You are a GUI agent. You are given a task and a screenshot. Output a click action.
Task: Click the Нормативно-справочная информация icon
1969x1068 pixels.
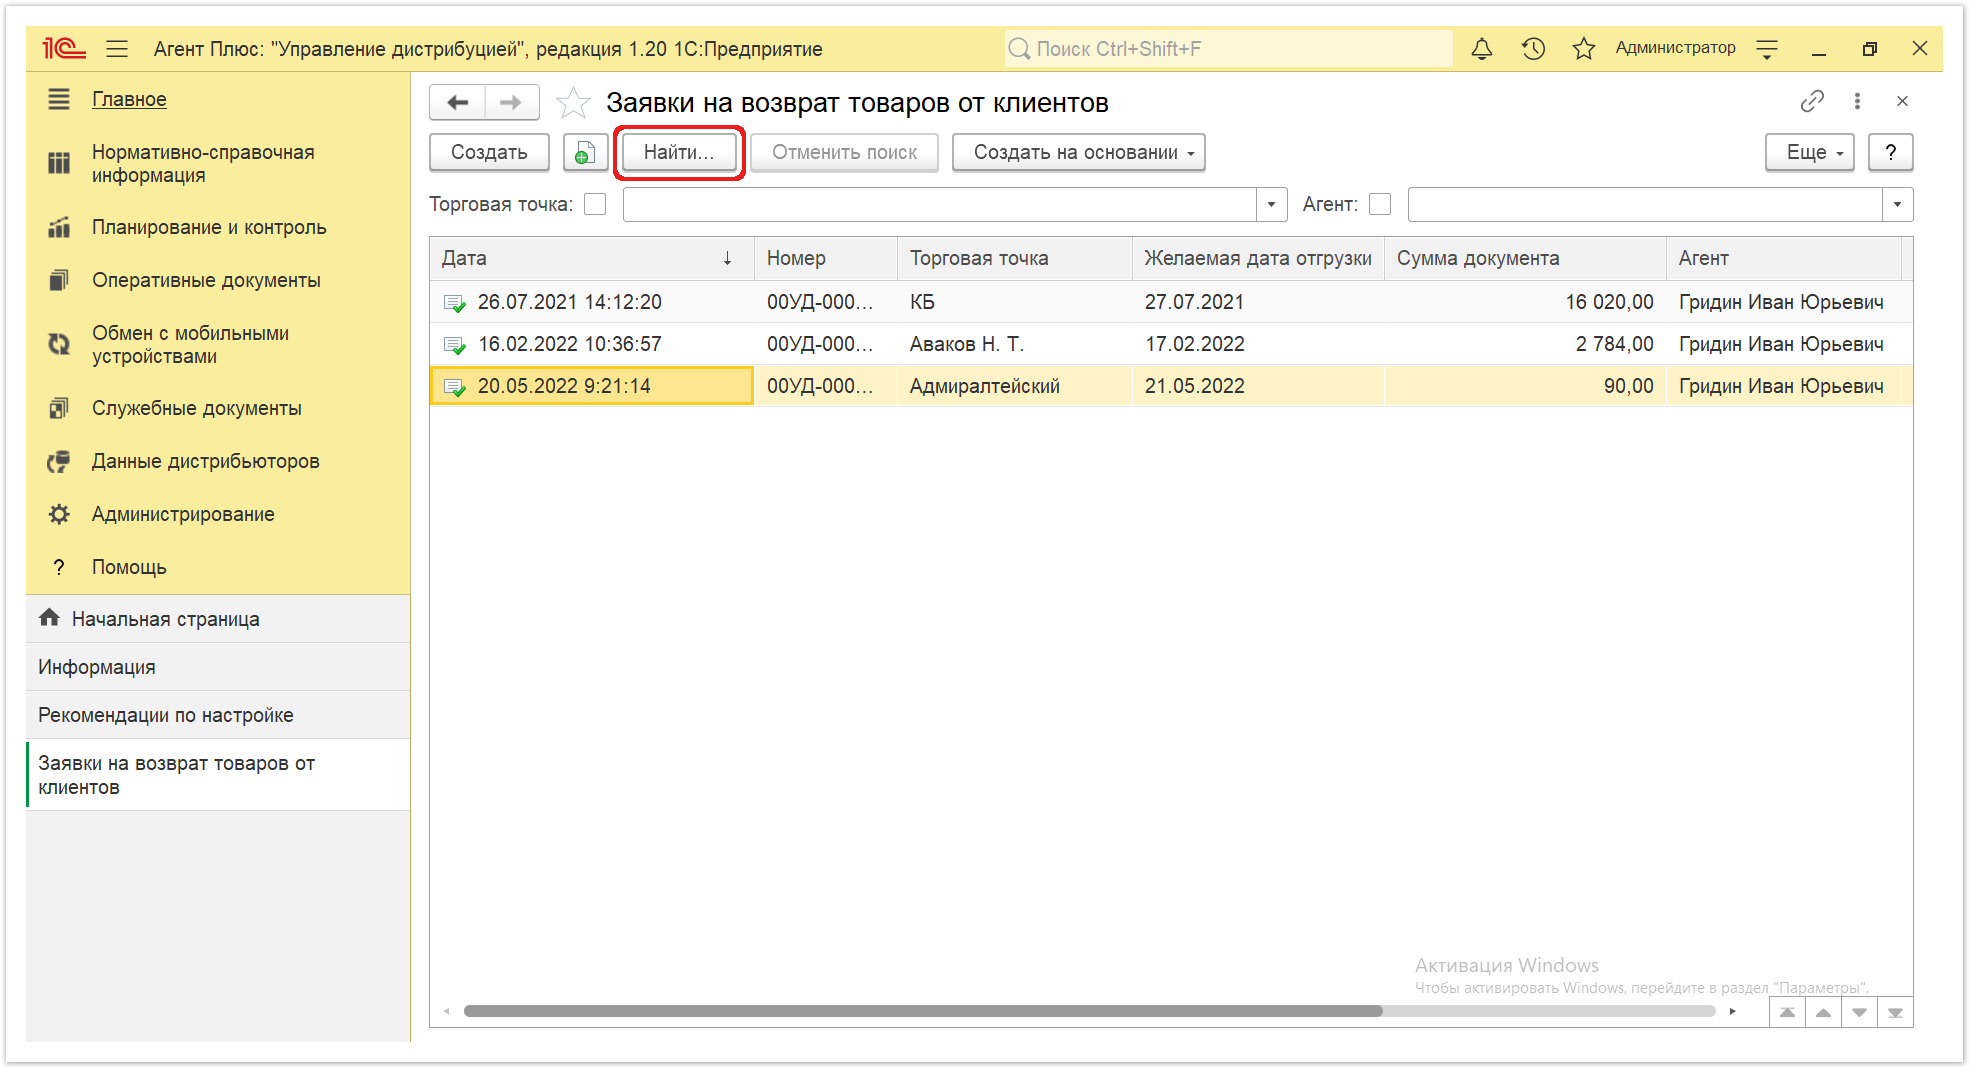pos(59,163)
